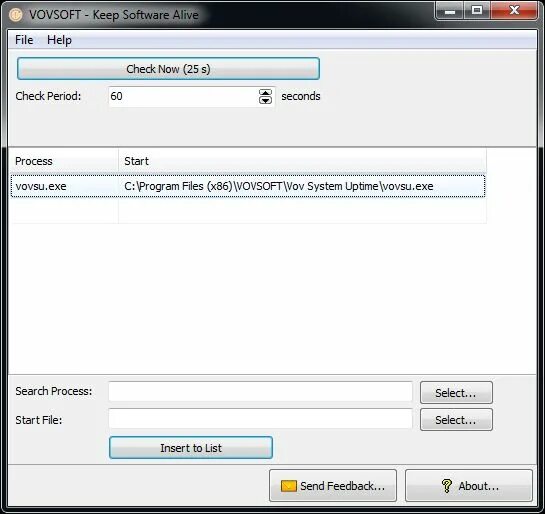Click the Start column header
The width and height of the screenshot is (545, 514).
302,161
